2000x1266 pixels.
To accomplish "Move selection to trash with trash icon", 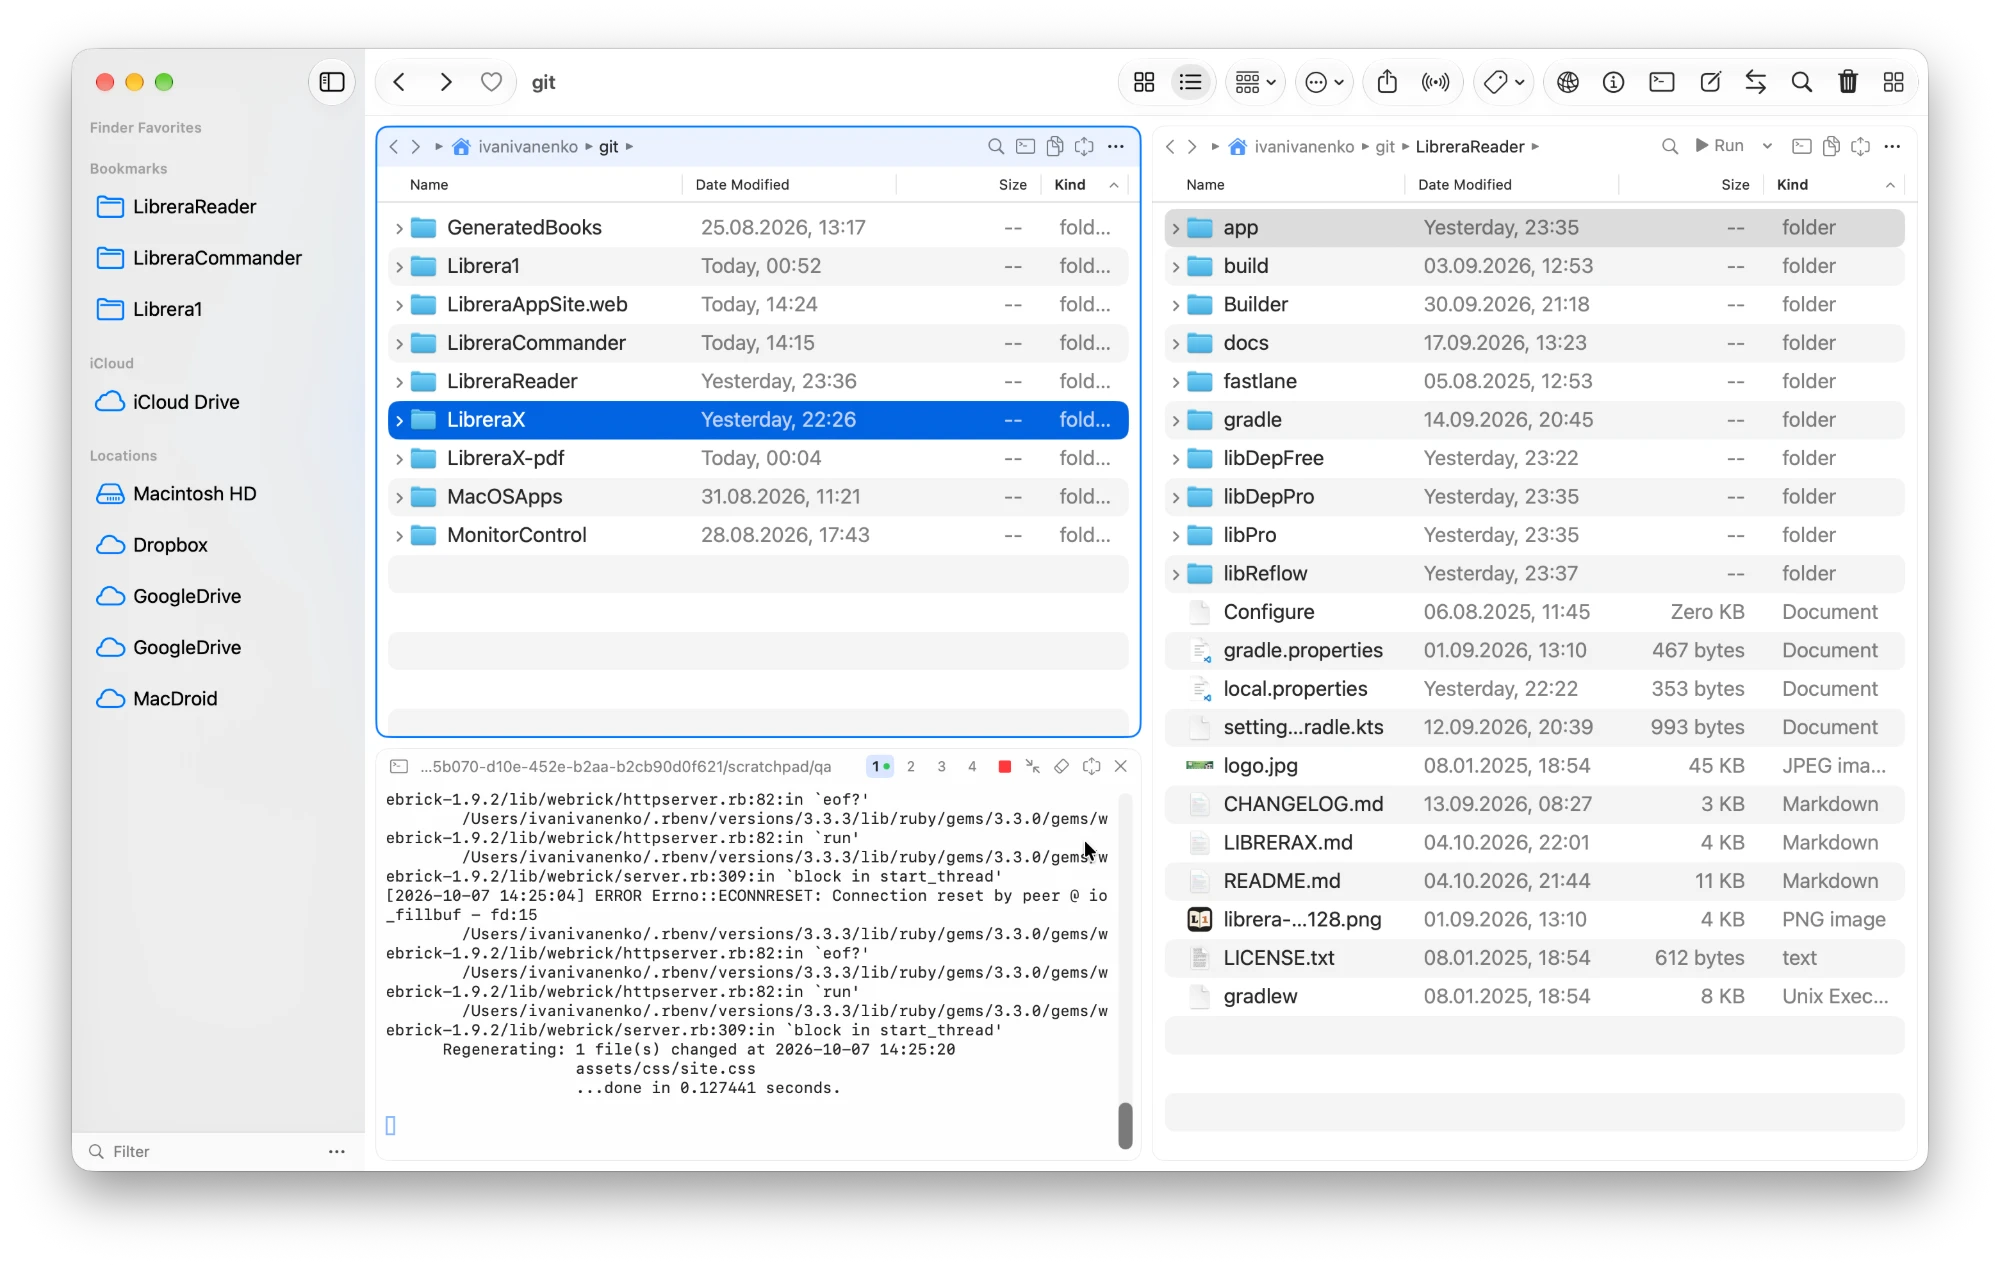I will pos(1848,82).
